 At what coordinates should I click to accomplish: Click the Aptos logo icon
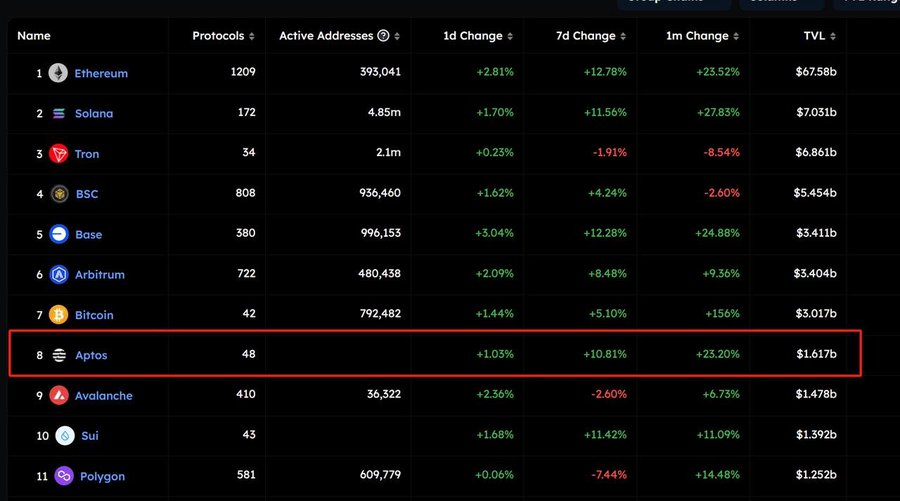click(x=59, y=355)
